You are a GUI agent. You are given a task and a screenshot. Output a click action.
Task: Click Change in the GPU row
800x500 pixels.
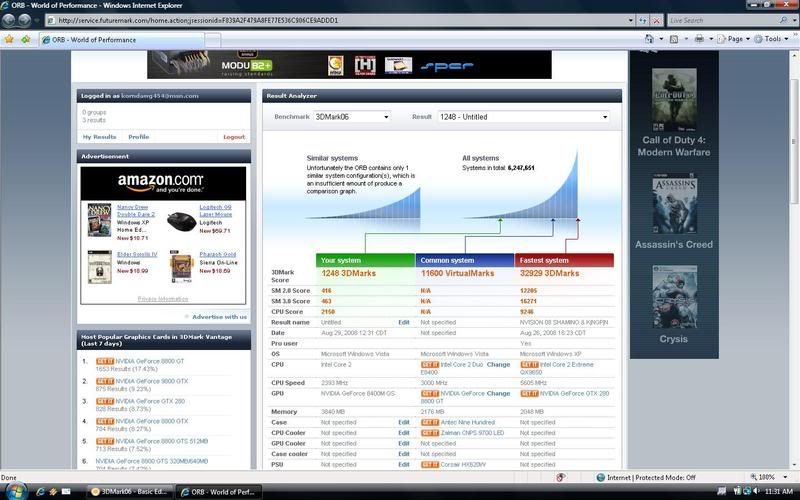(498, 394)
